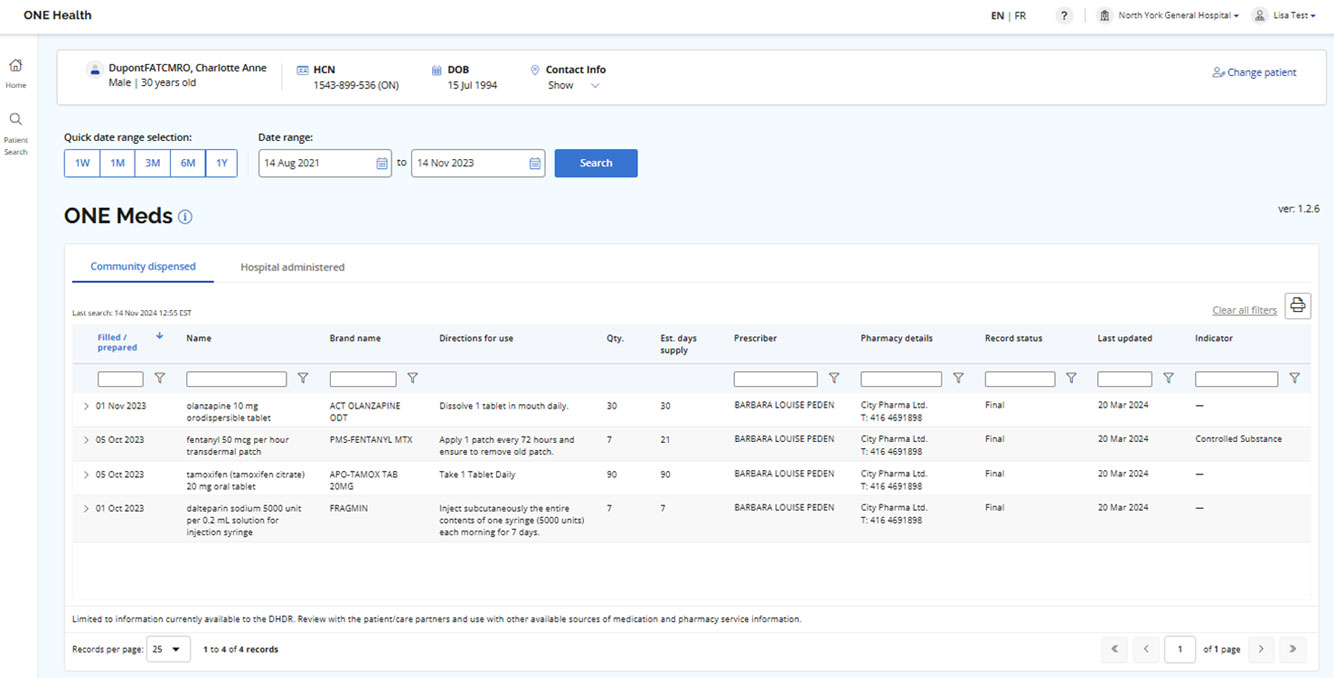The height and width of the screenshot is (678, 1334).
Task: Click the Last updated filter input
Action: point(1125,379)
